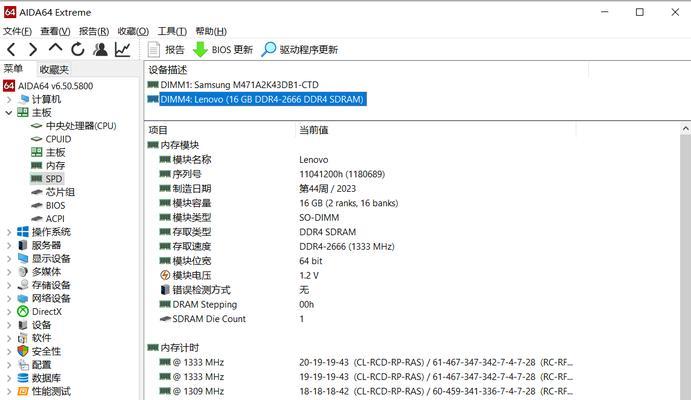Open the 查看(V) menu

(x=55, y=31)
